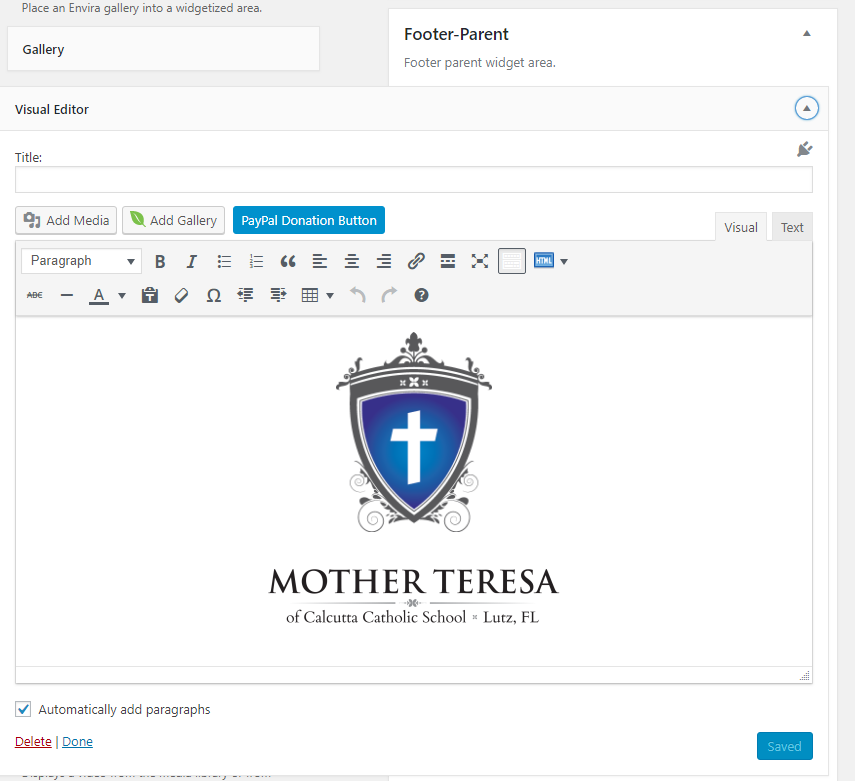Switch to the Text editor tab
This screenshot has width=855, height=781.
pos(792,227)
